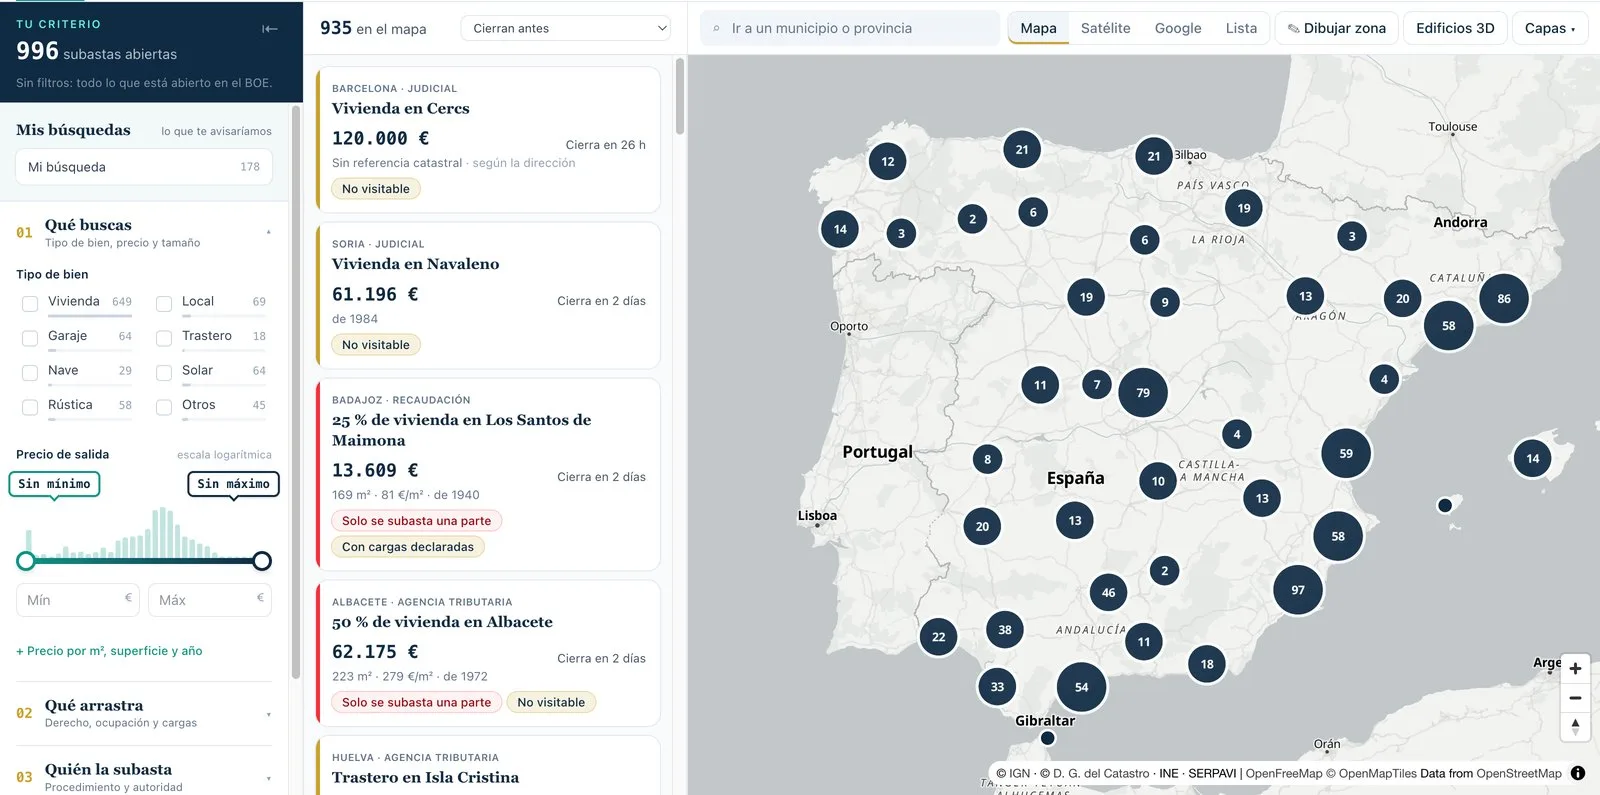The height and width of the screenshot is (795, 1600).
Task: Open saved search Mi búsqueda
Action: [144, 167]
